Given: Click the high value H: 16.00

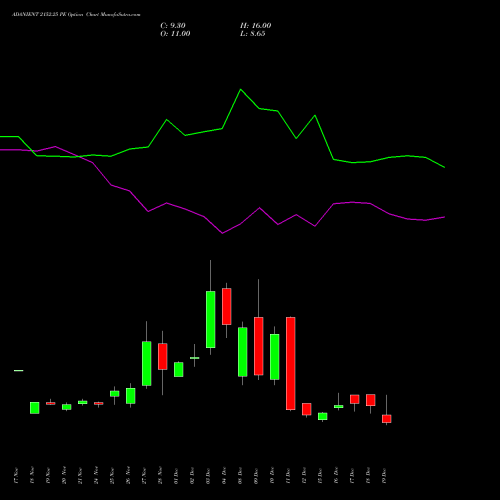Looking at the screenshot, I should click(255, 26).
